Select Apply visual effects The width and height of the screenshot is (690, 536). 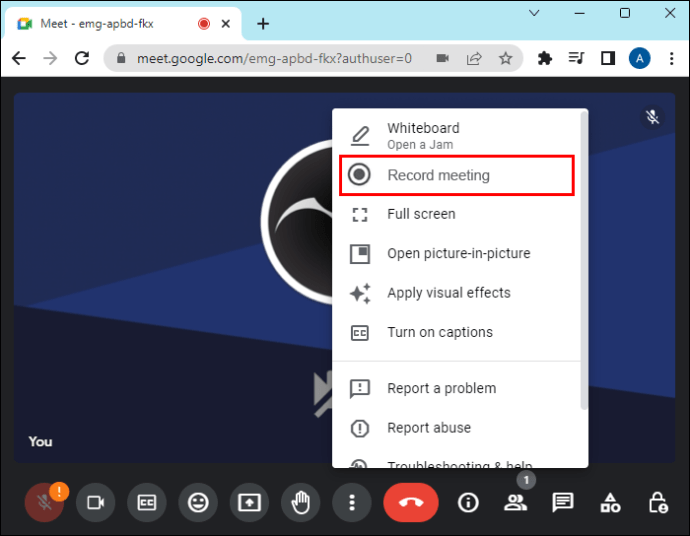456,293
